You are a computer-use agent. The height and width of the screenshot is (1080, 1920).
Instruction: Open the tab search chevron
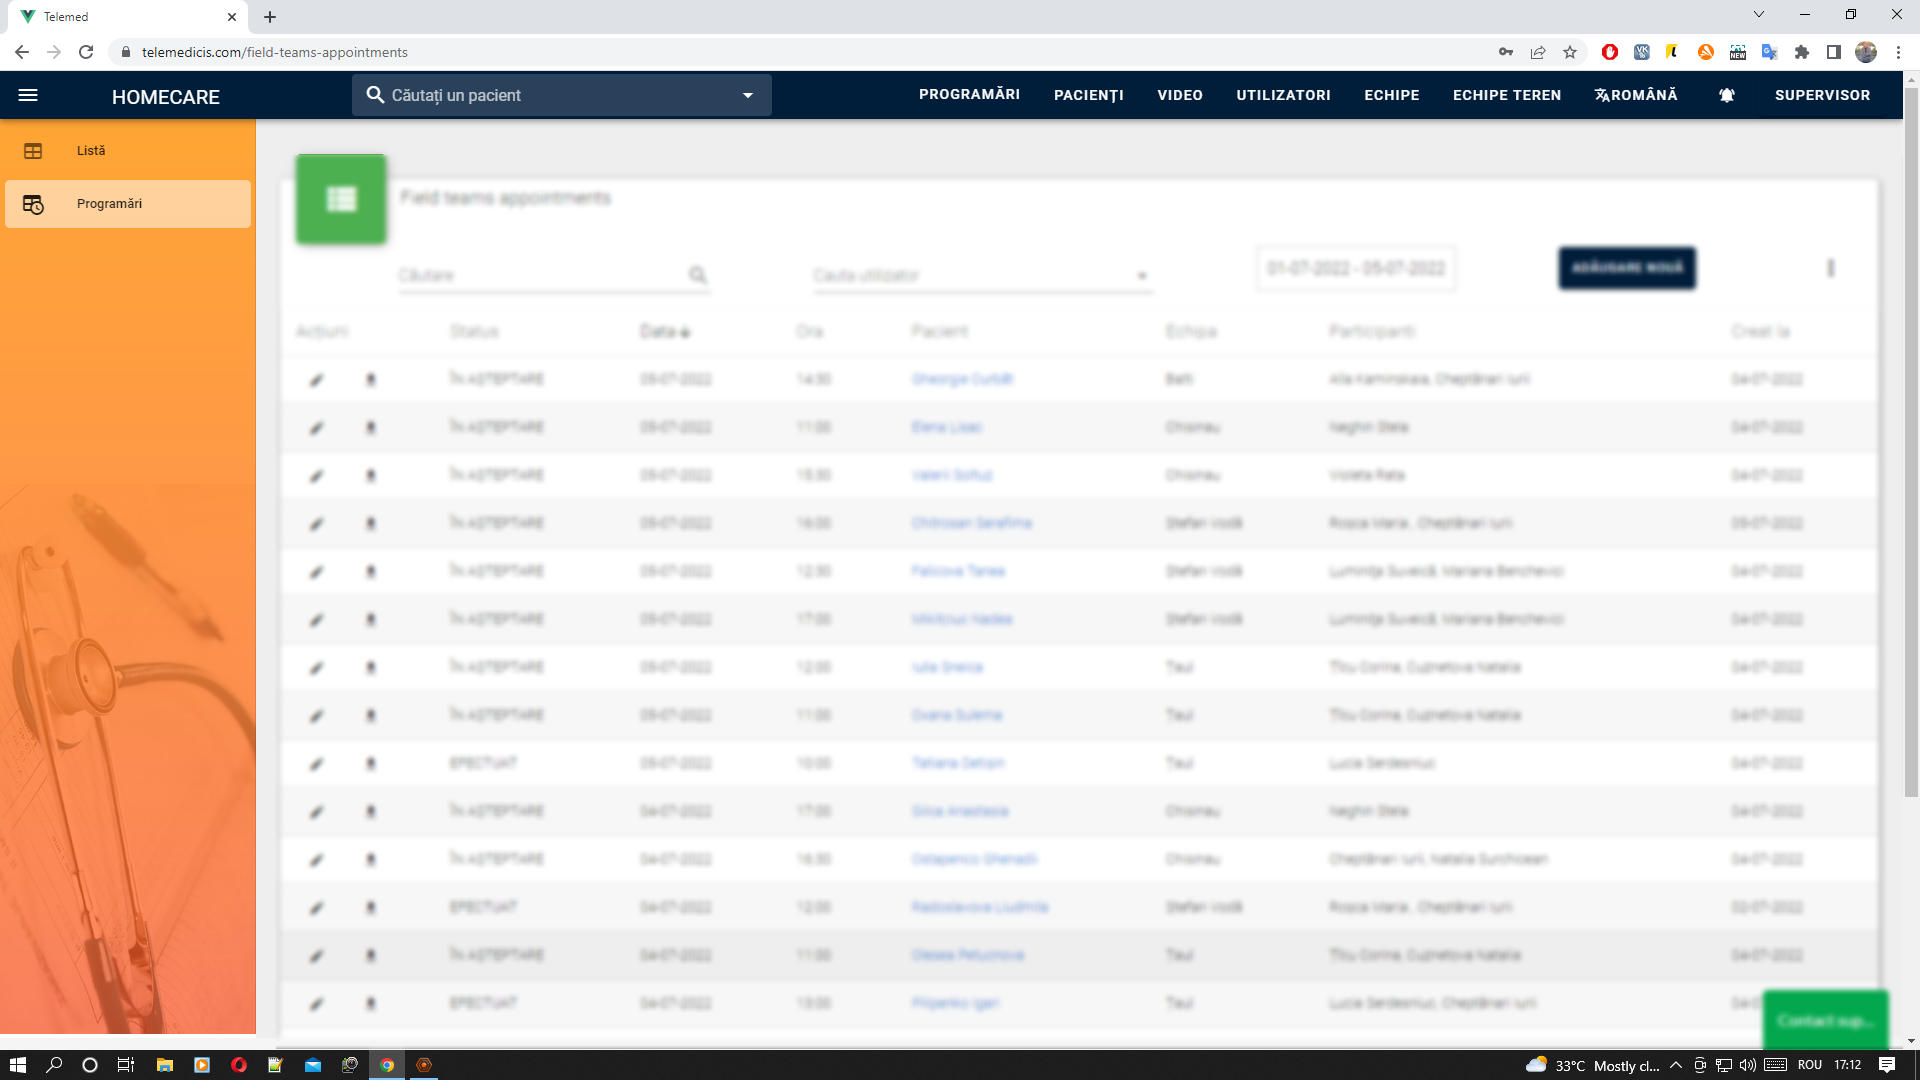coord(1759,14)
